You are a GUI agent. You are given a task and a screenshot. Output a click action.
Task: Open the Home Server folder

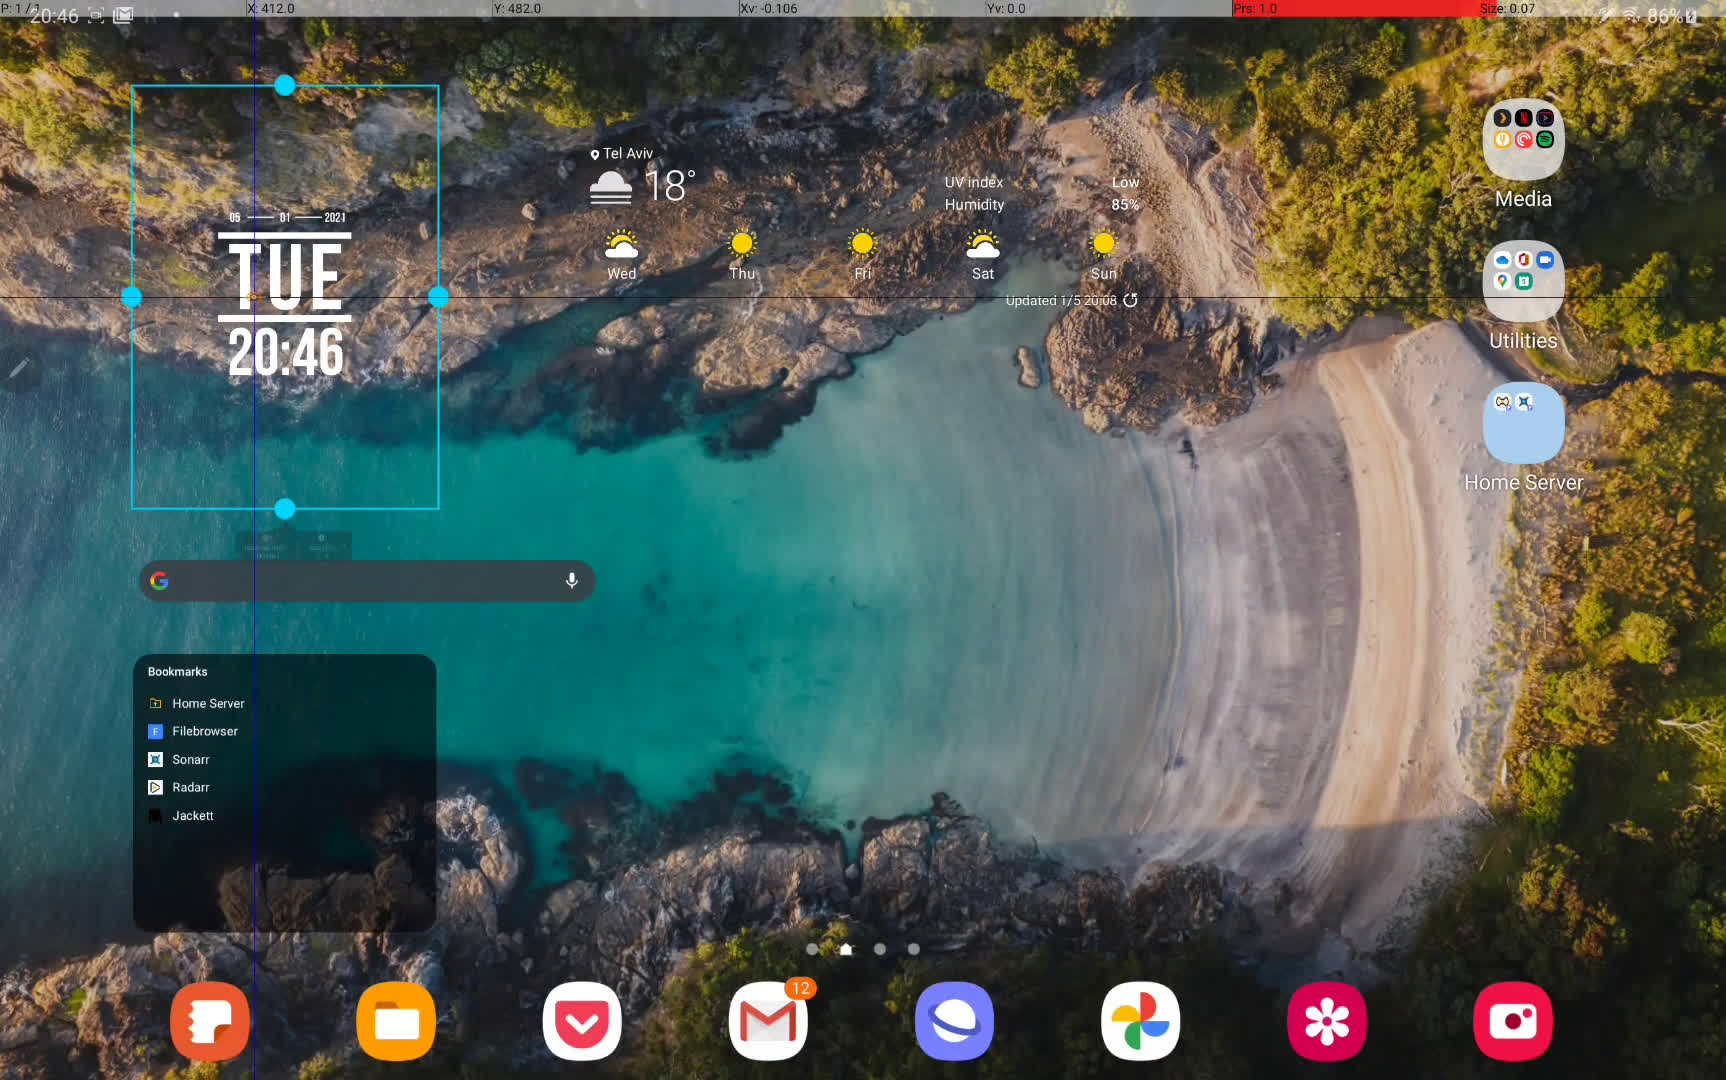(x=1523, y=423)
